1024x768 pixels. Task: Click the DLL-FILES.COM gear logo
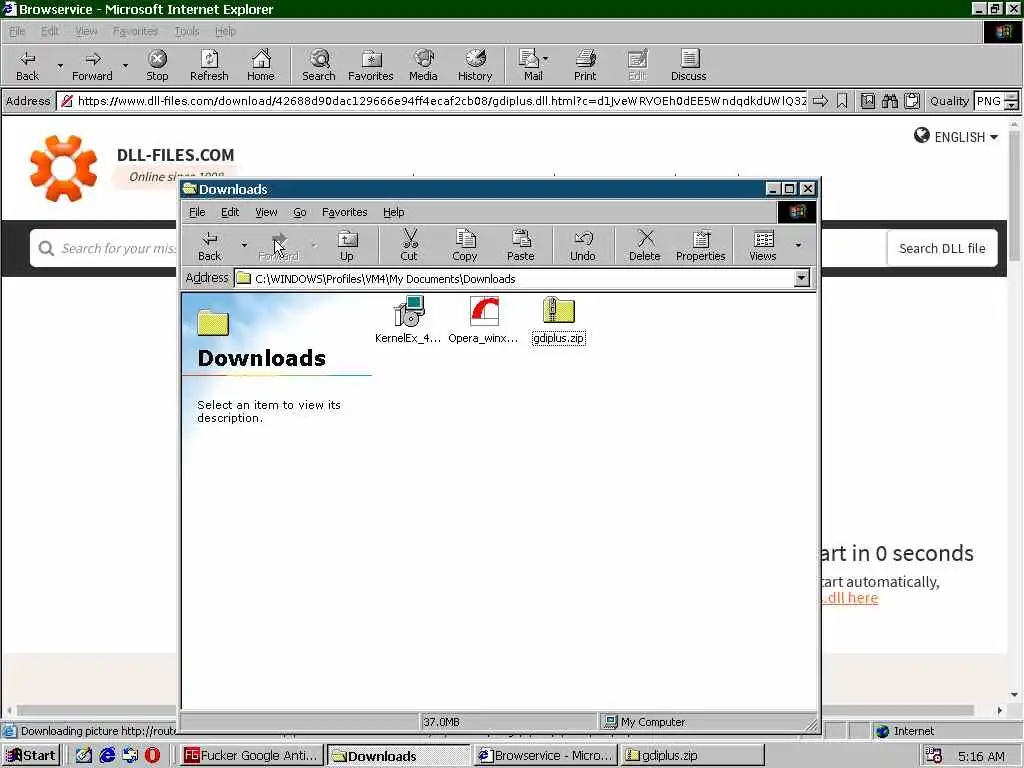tap(63, 168)
